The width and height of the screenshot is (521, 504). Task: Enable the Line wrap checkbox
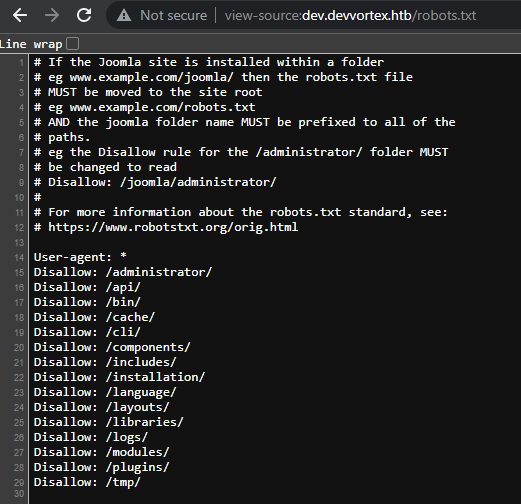(72, 44)
